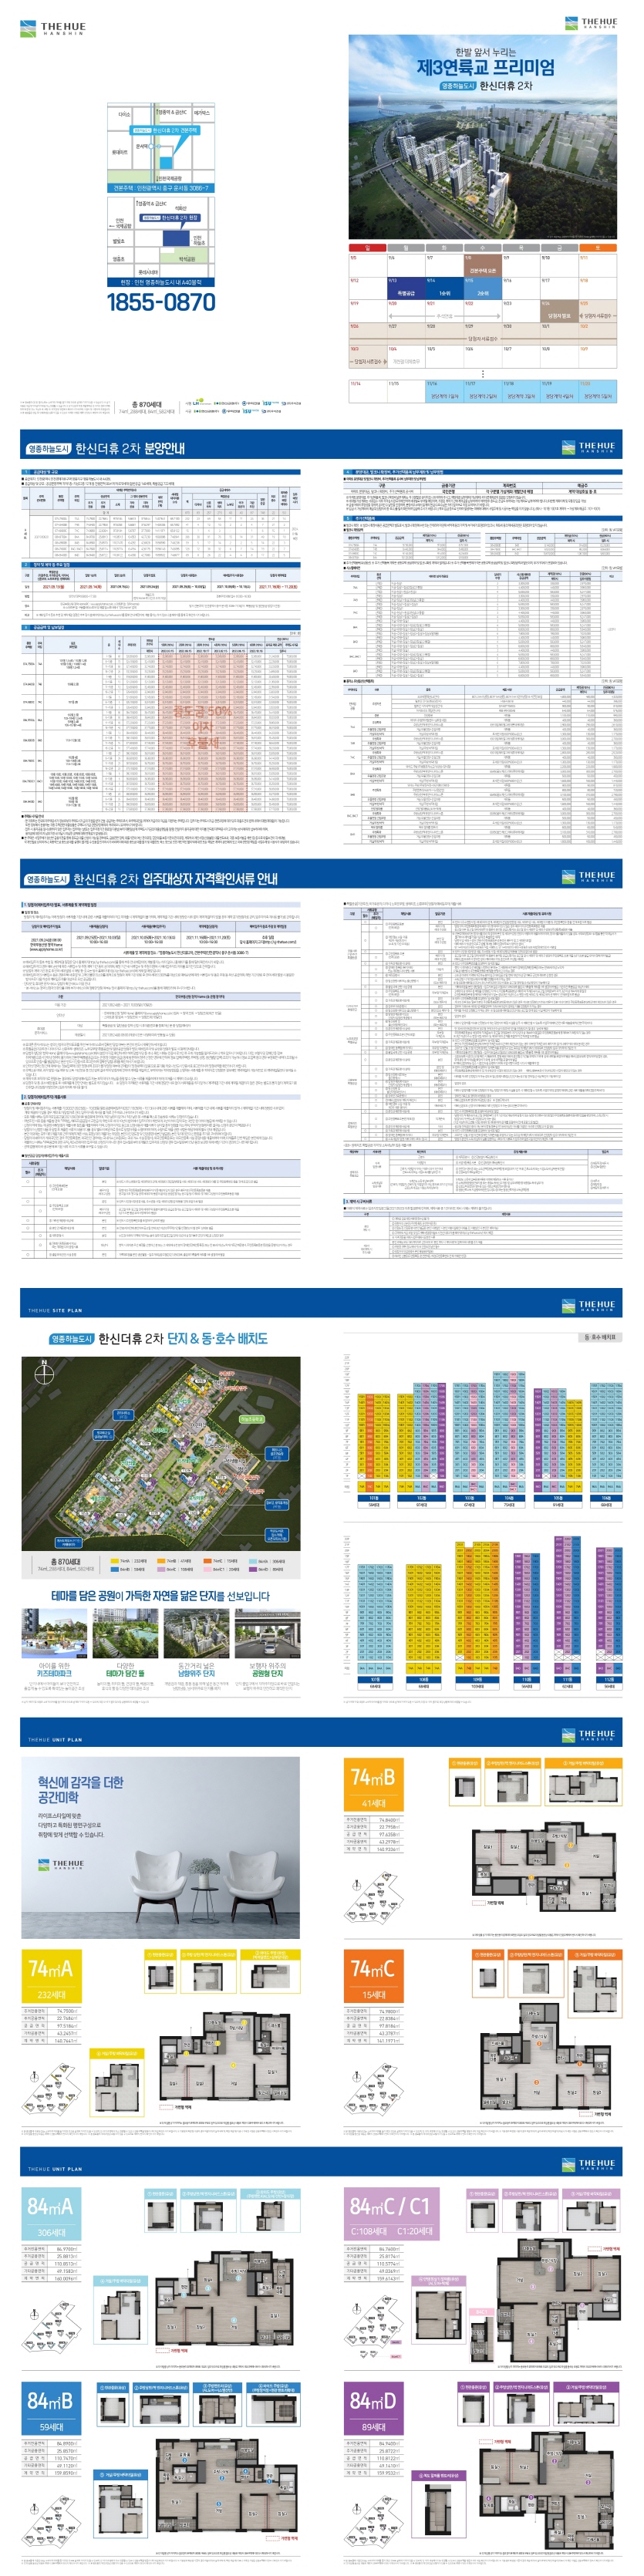Click the '한신더휴 2차 분양안내' section title
Screen dimensions: 644x2576
[129, 449]
